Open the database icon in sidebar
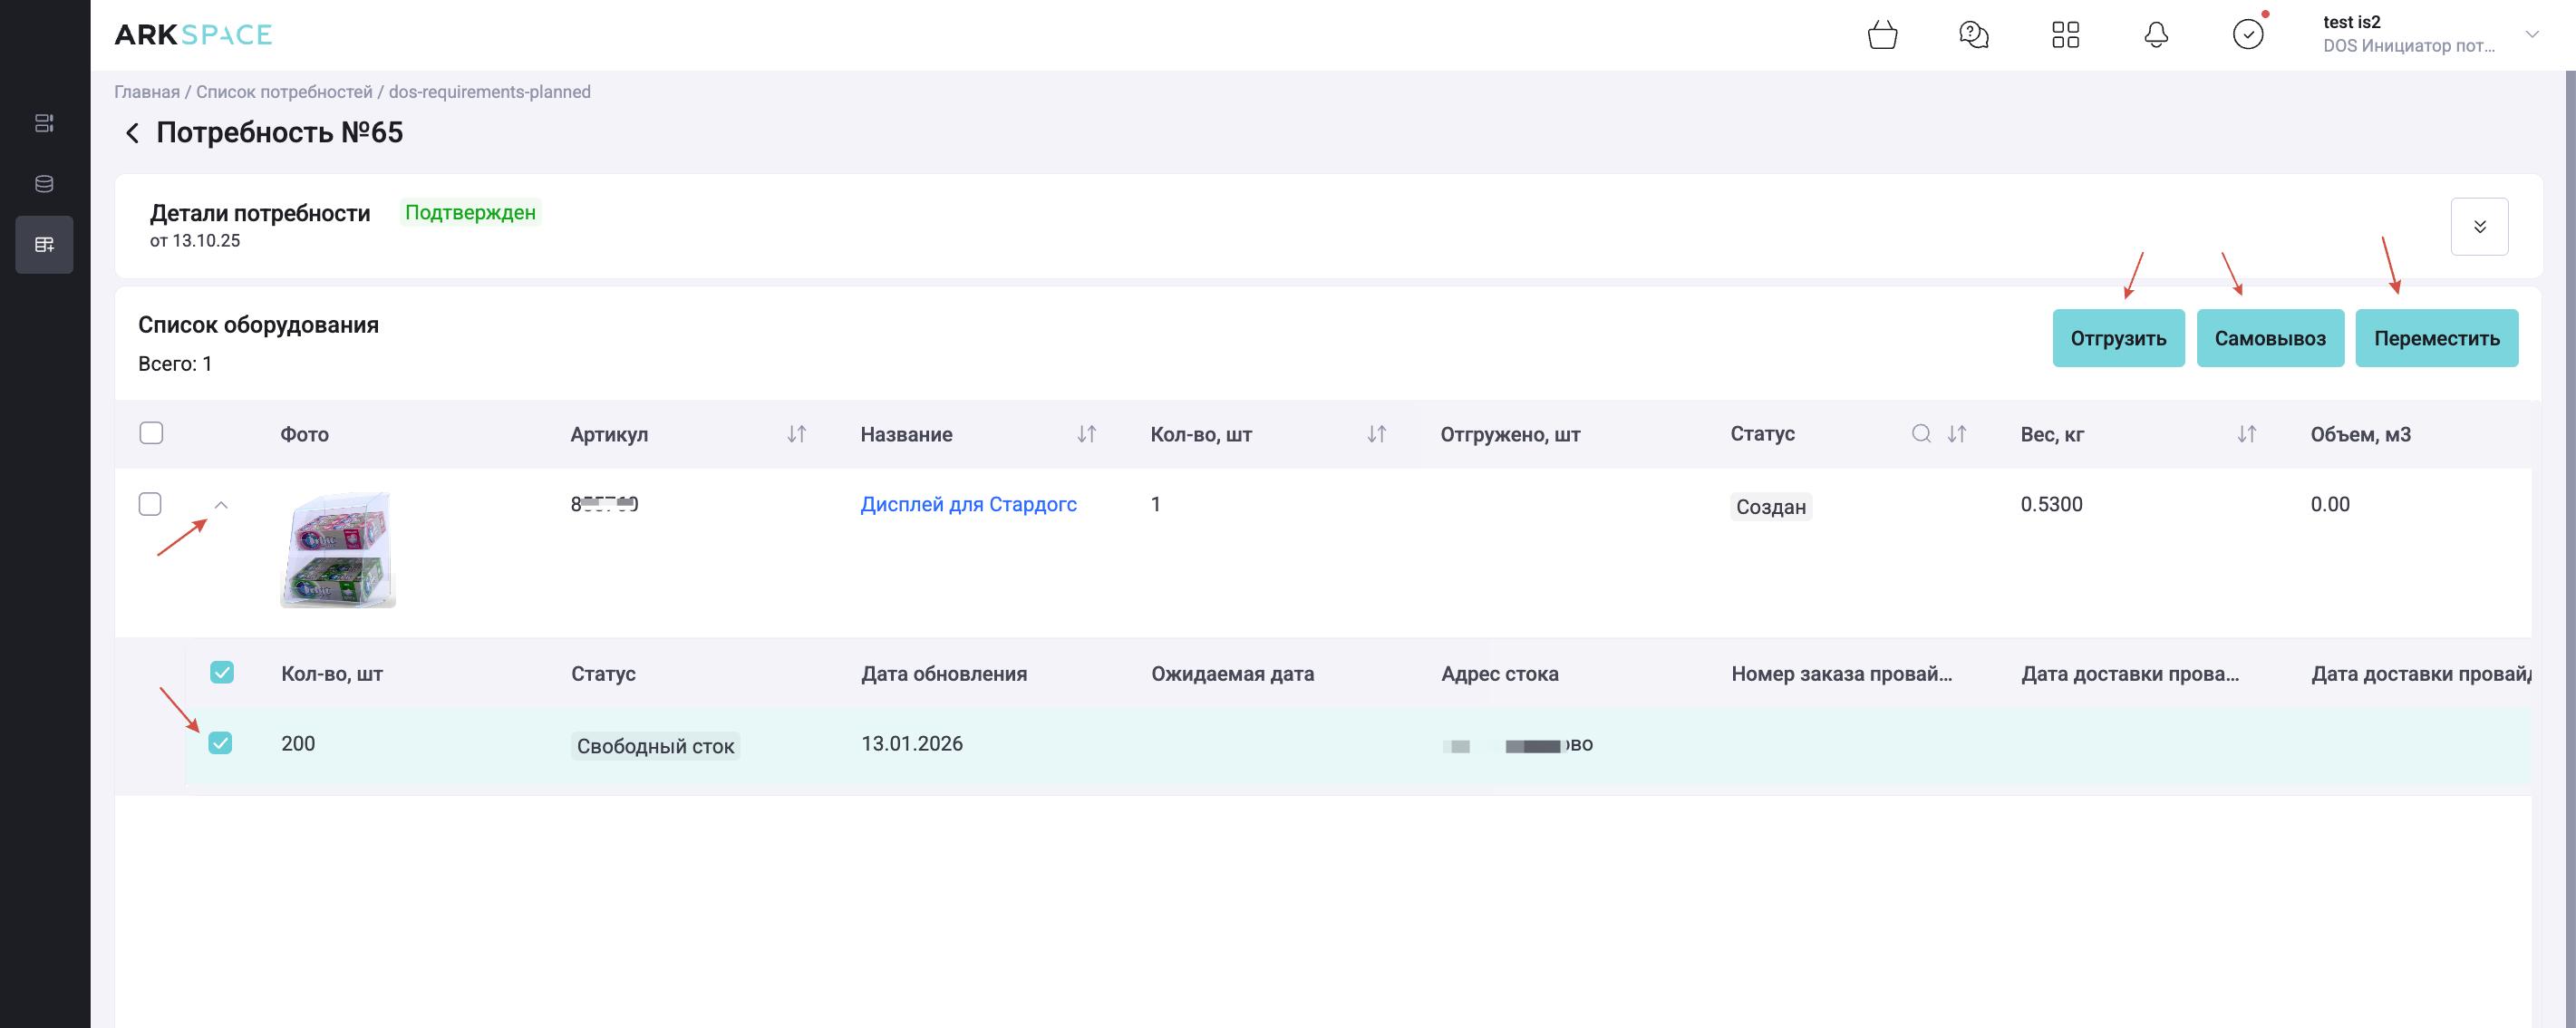Image resolution: width=2576 pixels, height=1028 pixels. pyautogui.click(x=44, y=184)
